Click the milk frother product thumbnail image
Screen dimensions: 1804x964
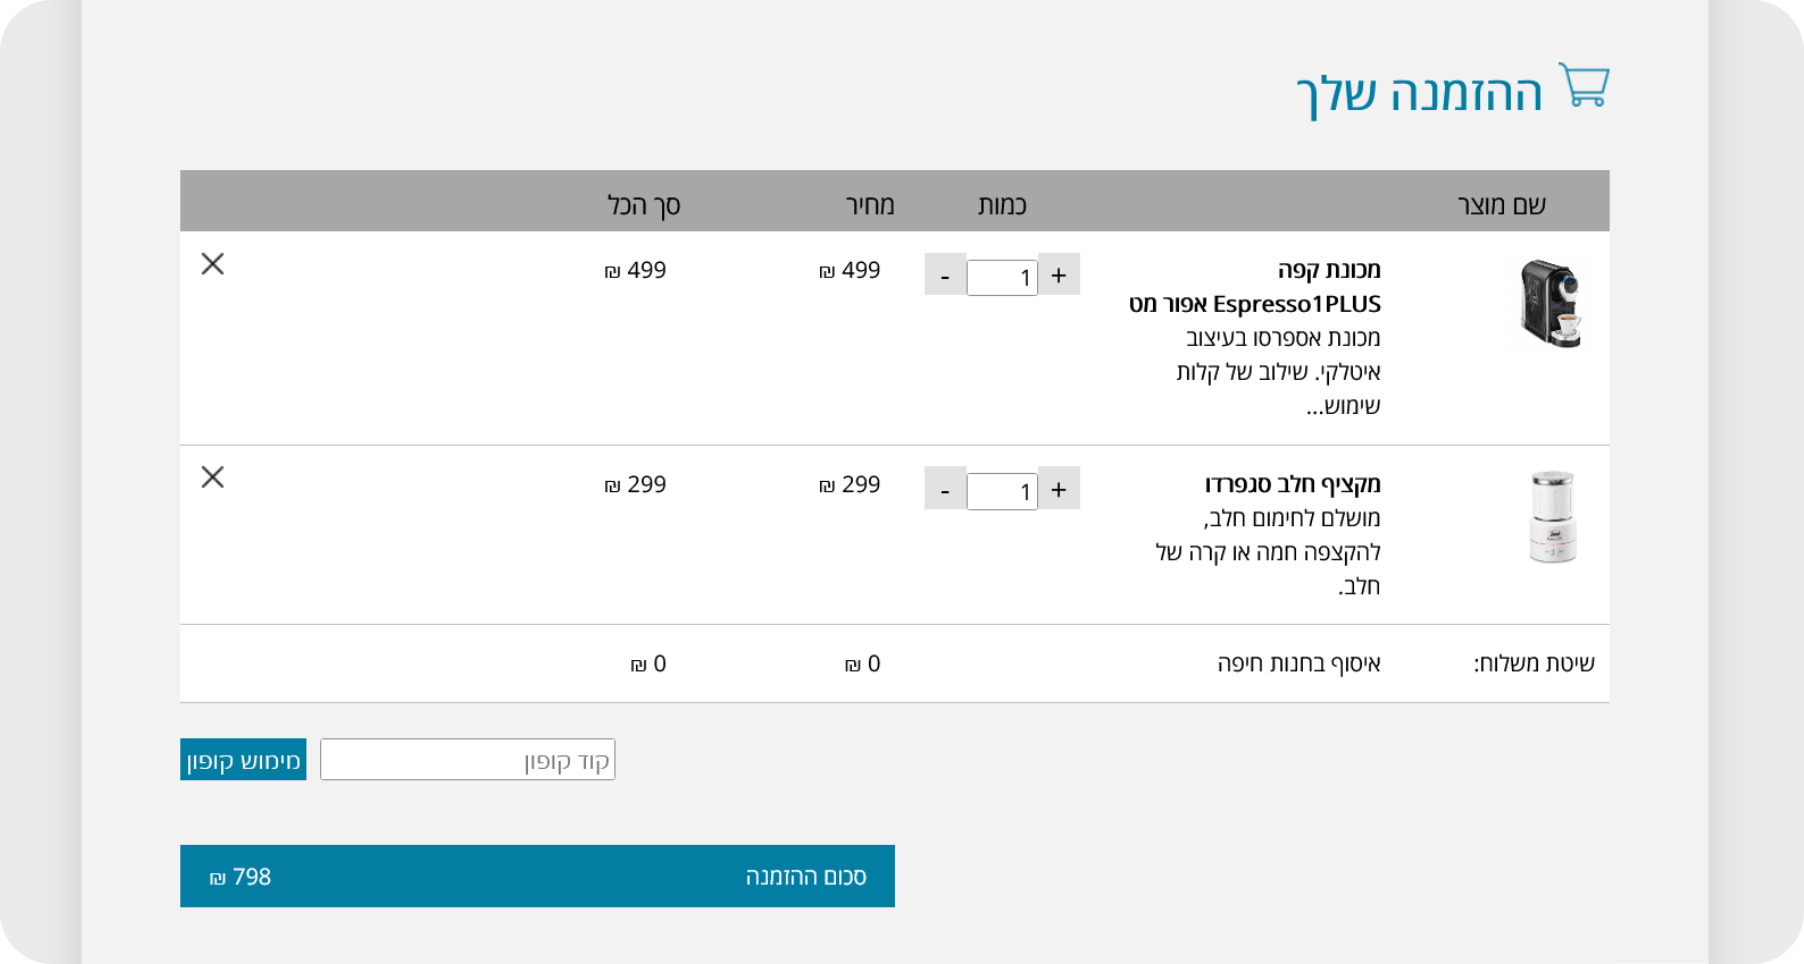point(1551,516)
